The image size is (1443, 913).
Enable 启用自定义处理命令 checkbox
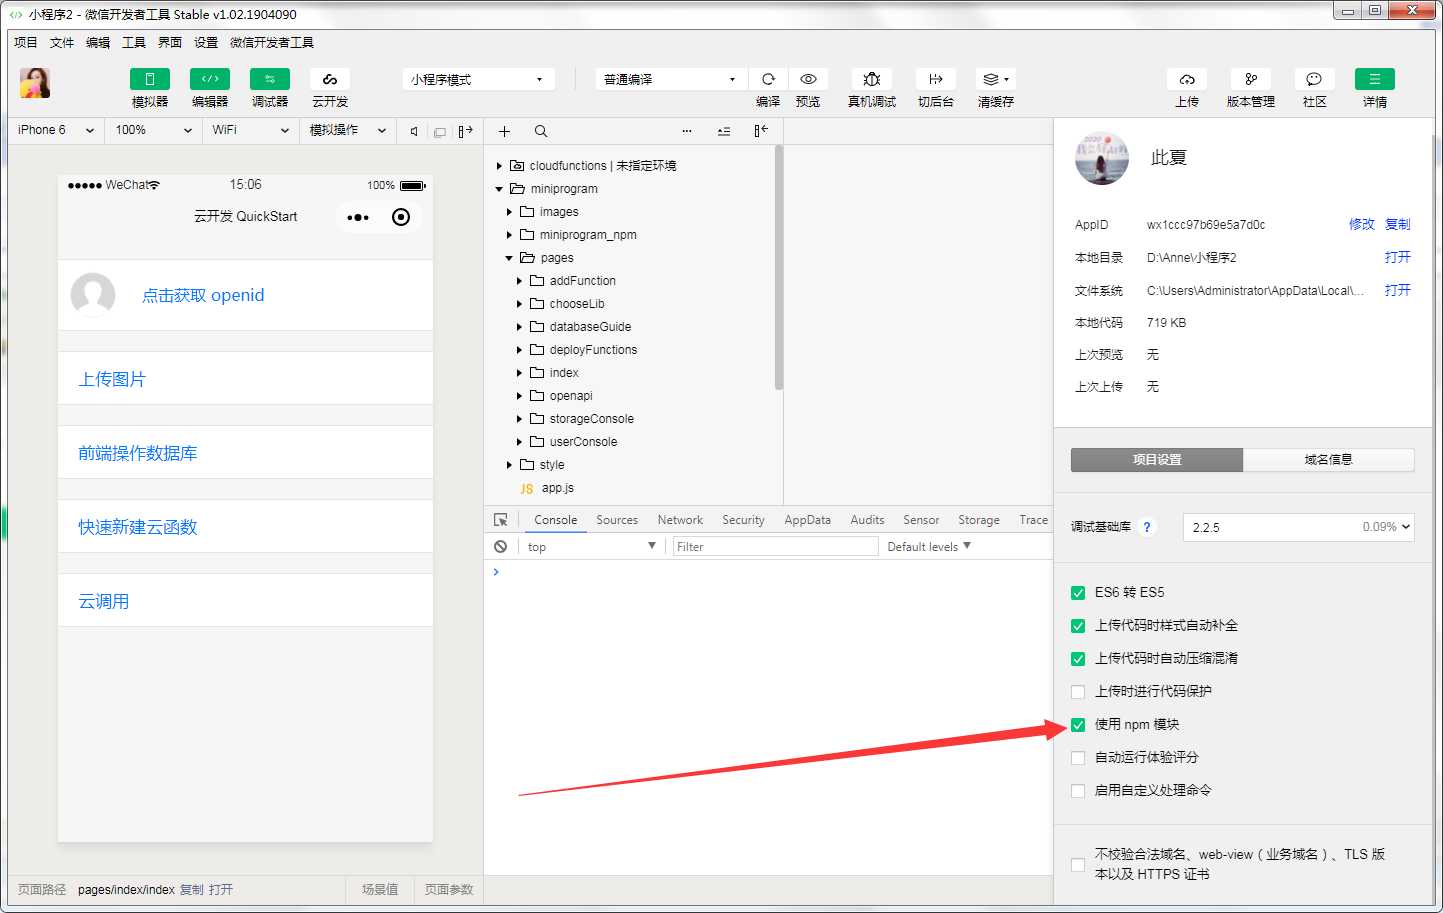1078,791
